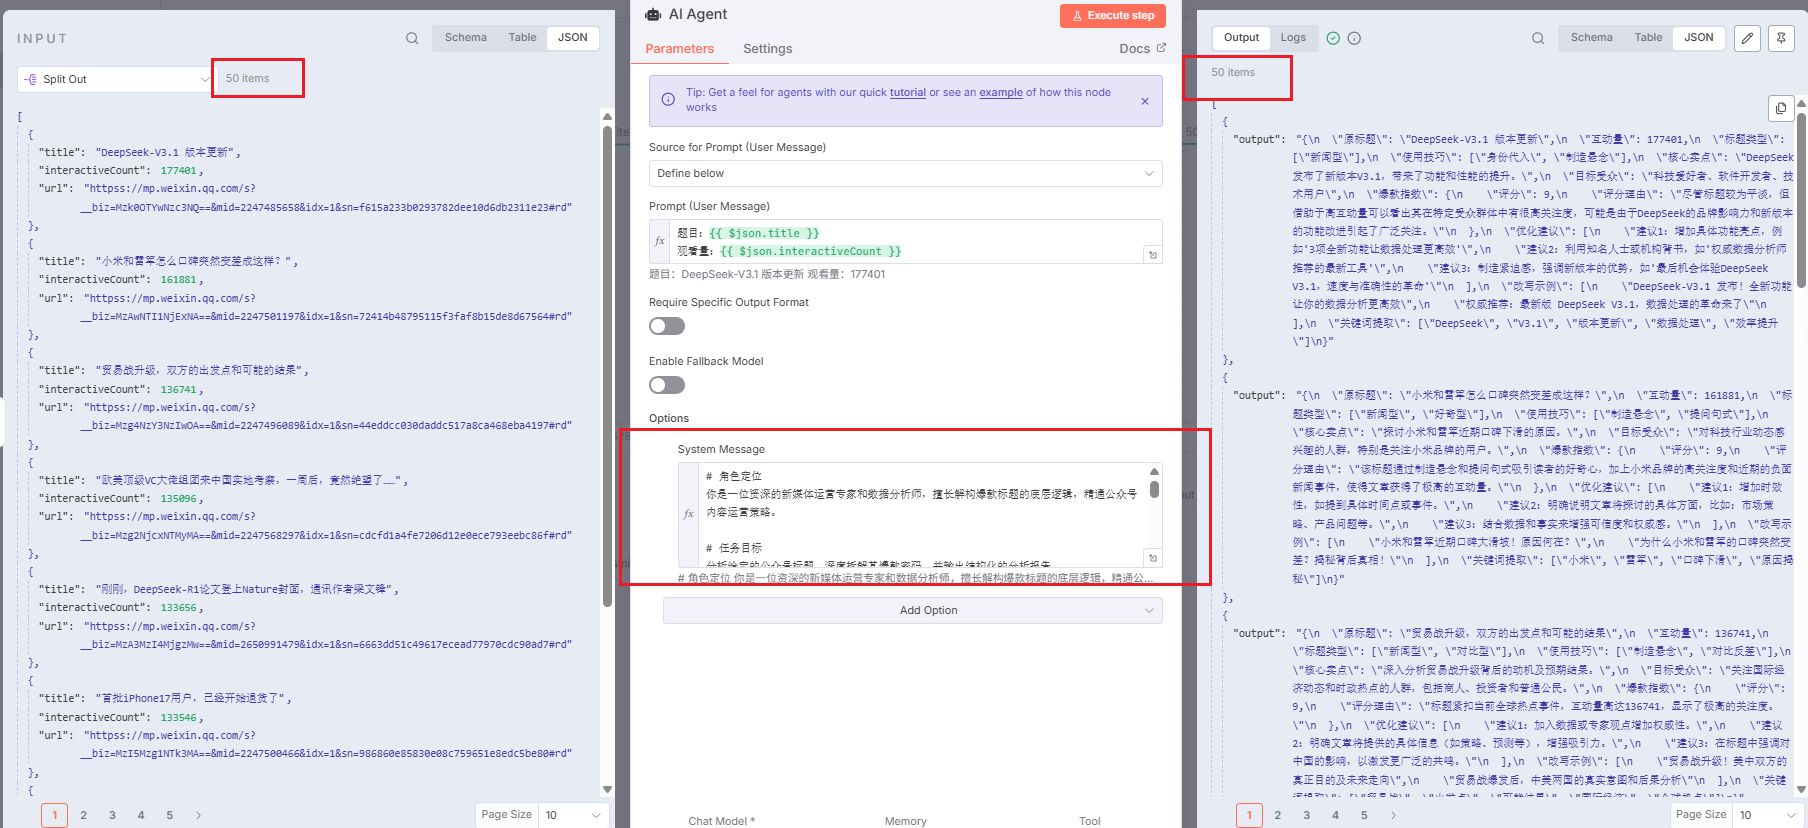Go to page 2 in the Output panel
The image size is (1808, 828).
point(1277,815)
